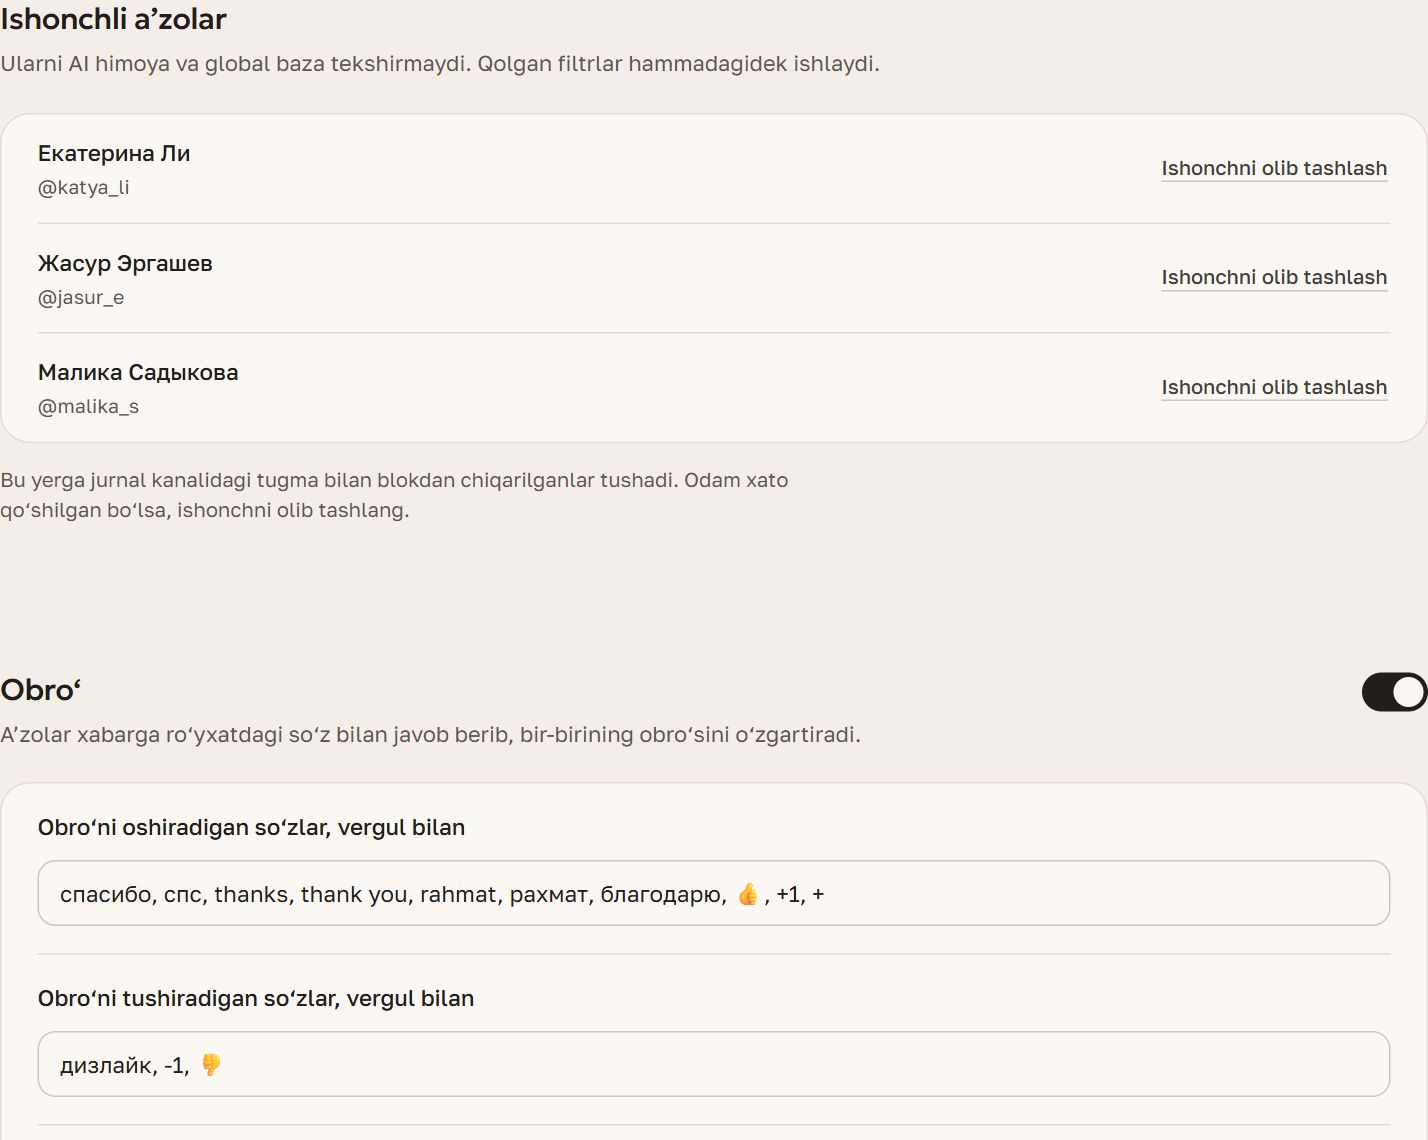Click the Obro'ni tushiradigan so'zlar label

click(256, 998)
